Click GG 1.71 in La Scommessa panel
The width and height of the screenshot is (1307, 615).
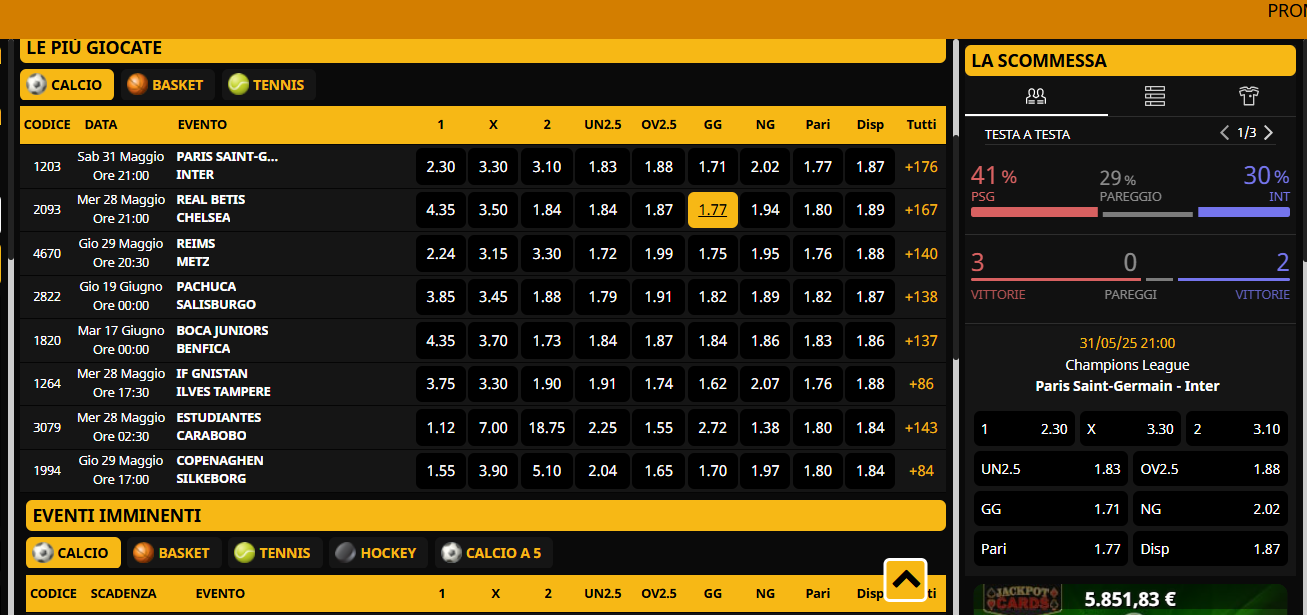click(1051, 509)
